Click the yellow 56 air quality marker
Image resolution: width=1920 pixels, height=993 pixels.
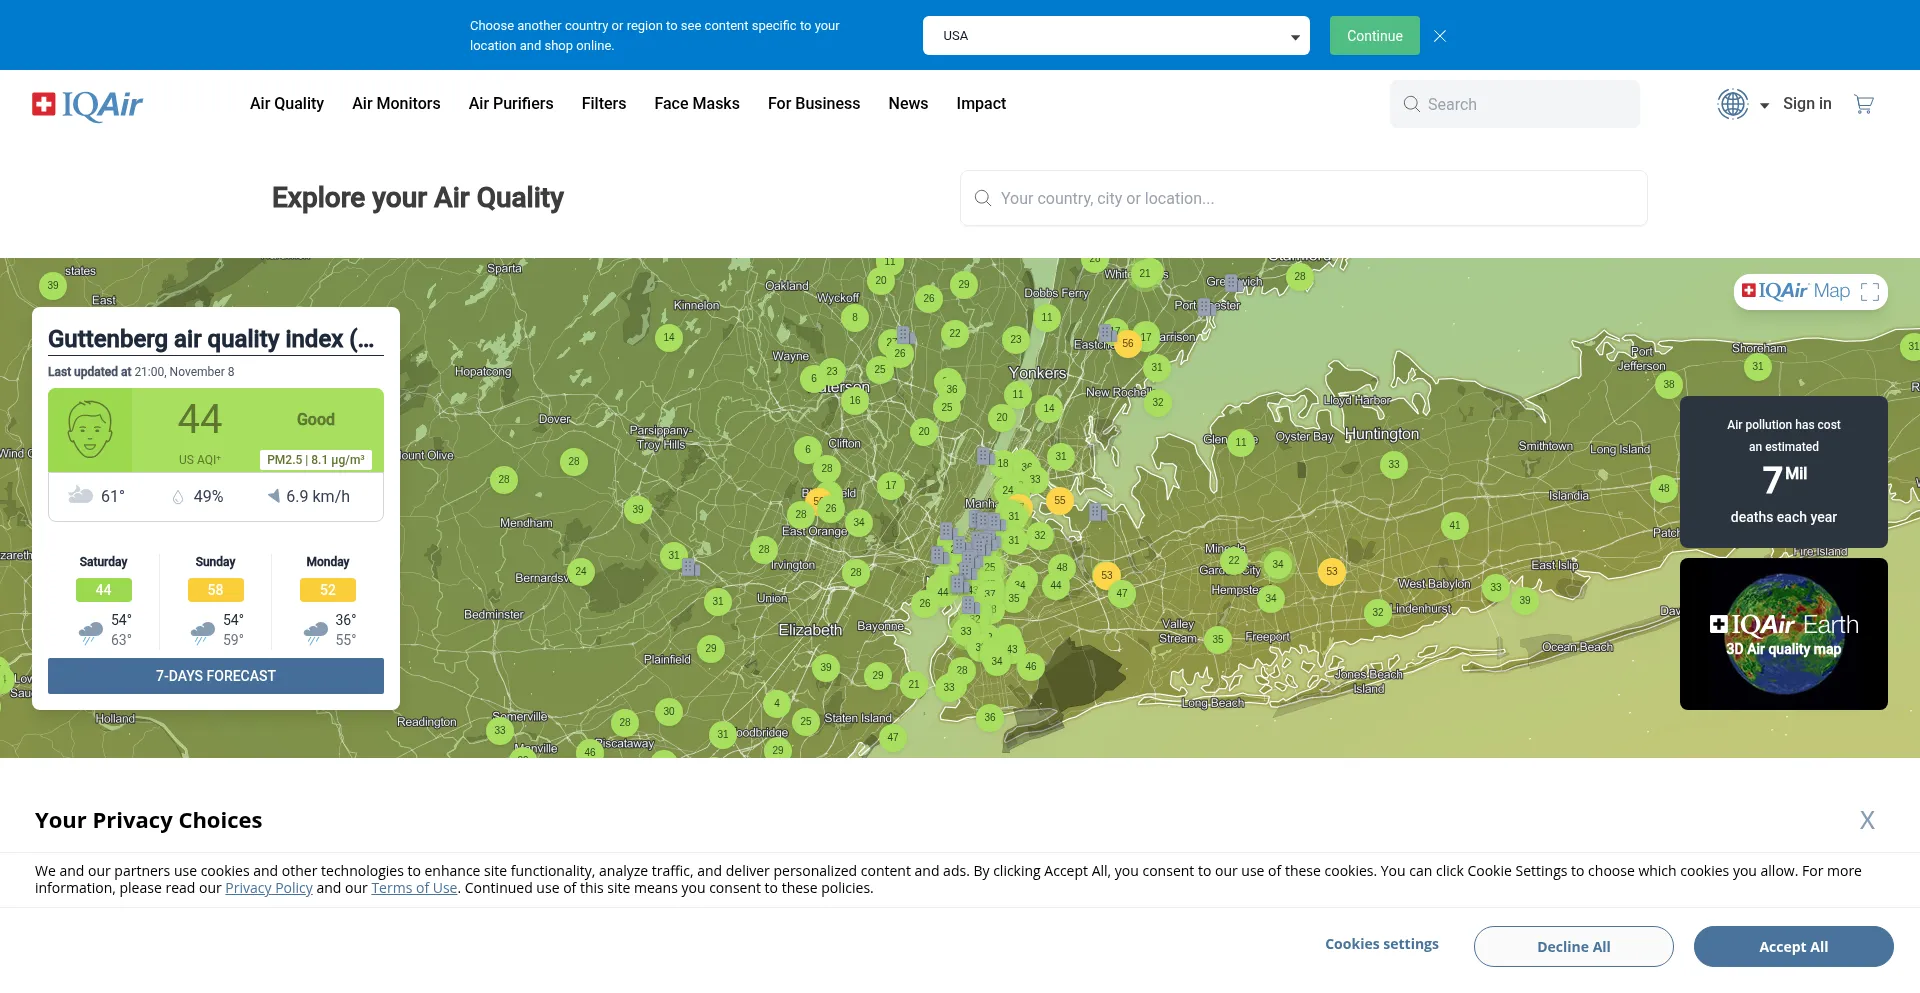click(1128, 343)
